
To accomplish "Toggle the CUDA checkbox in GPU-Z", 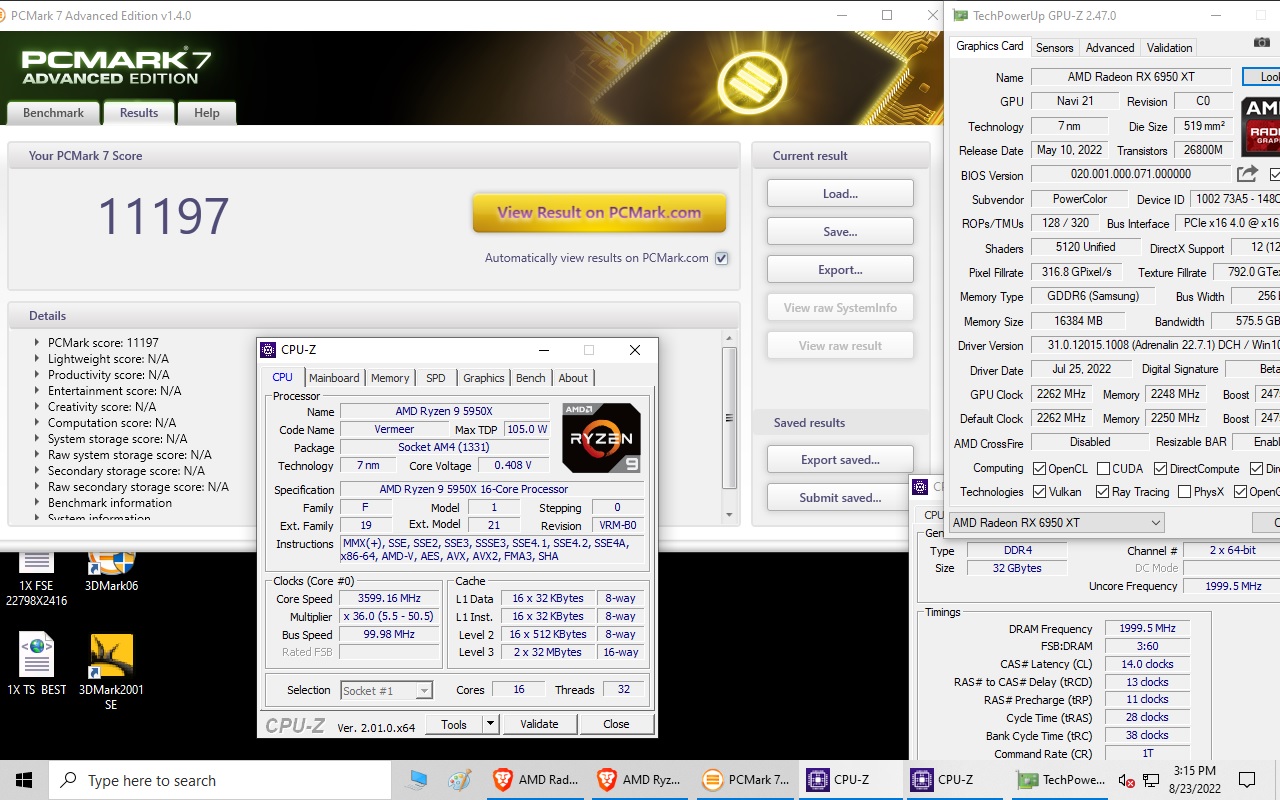I will click(x=1103, y=468).
